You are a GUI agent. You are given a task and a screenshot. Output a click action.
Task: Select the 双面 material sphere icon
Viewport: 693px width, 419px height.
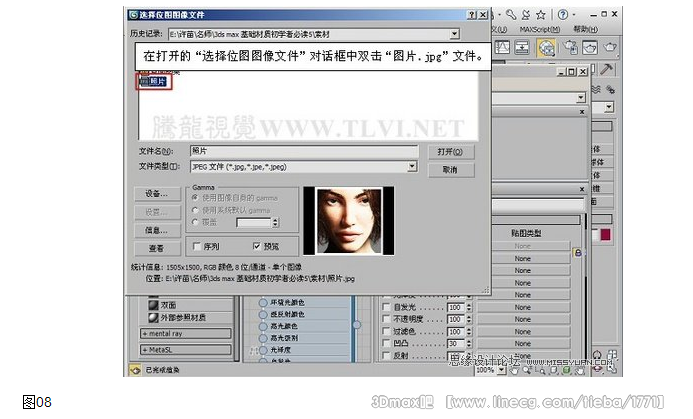153,305
